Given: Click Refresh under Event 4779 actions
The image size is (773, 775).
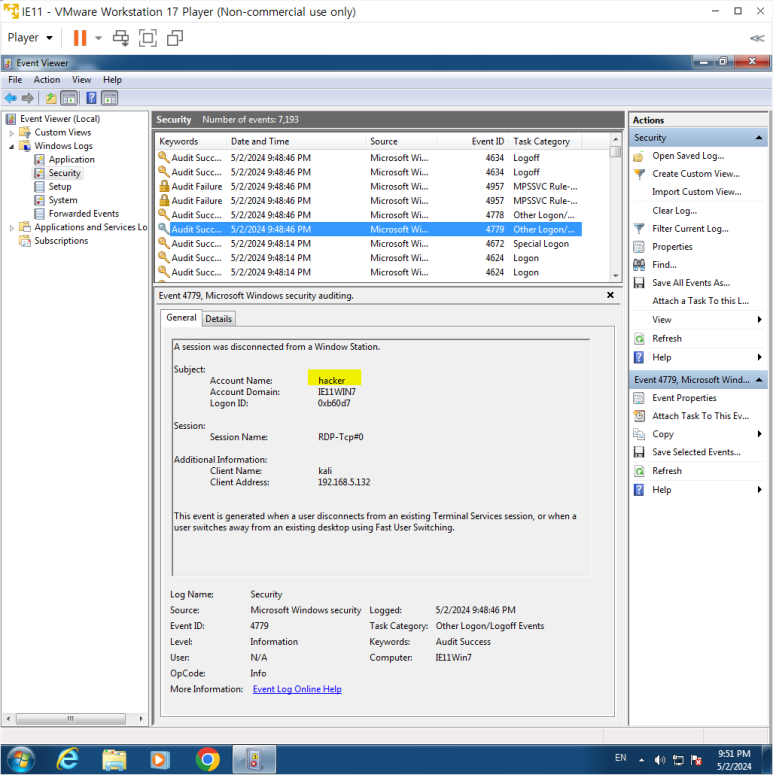Looking at the screenshot, I should point(667,471).
